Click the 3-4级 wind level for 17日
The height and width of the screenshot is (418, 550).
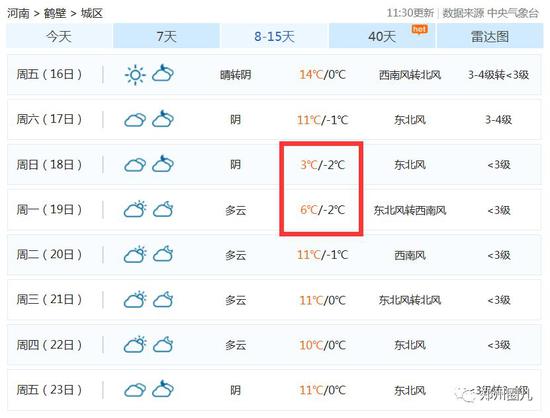point(498,120)
